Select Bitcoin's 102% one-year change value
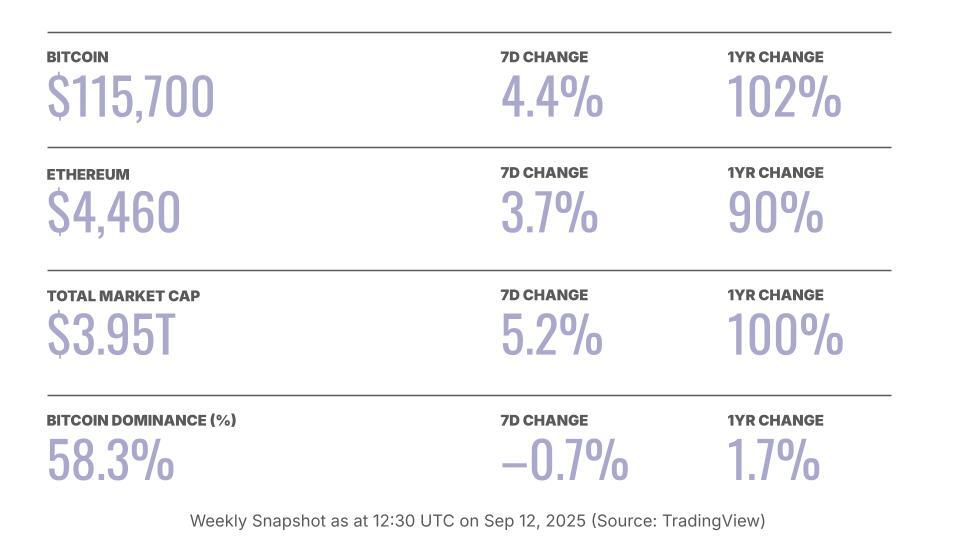The width and height of the screenshot is (960, 540). 783,97
